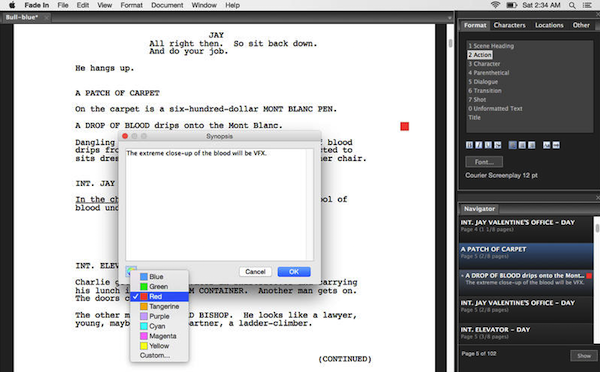Viewport: 600px width, 372px height.
Task: Open the color picker icon in Synopsis dialog
Action: (x=131, y=271)
